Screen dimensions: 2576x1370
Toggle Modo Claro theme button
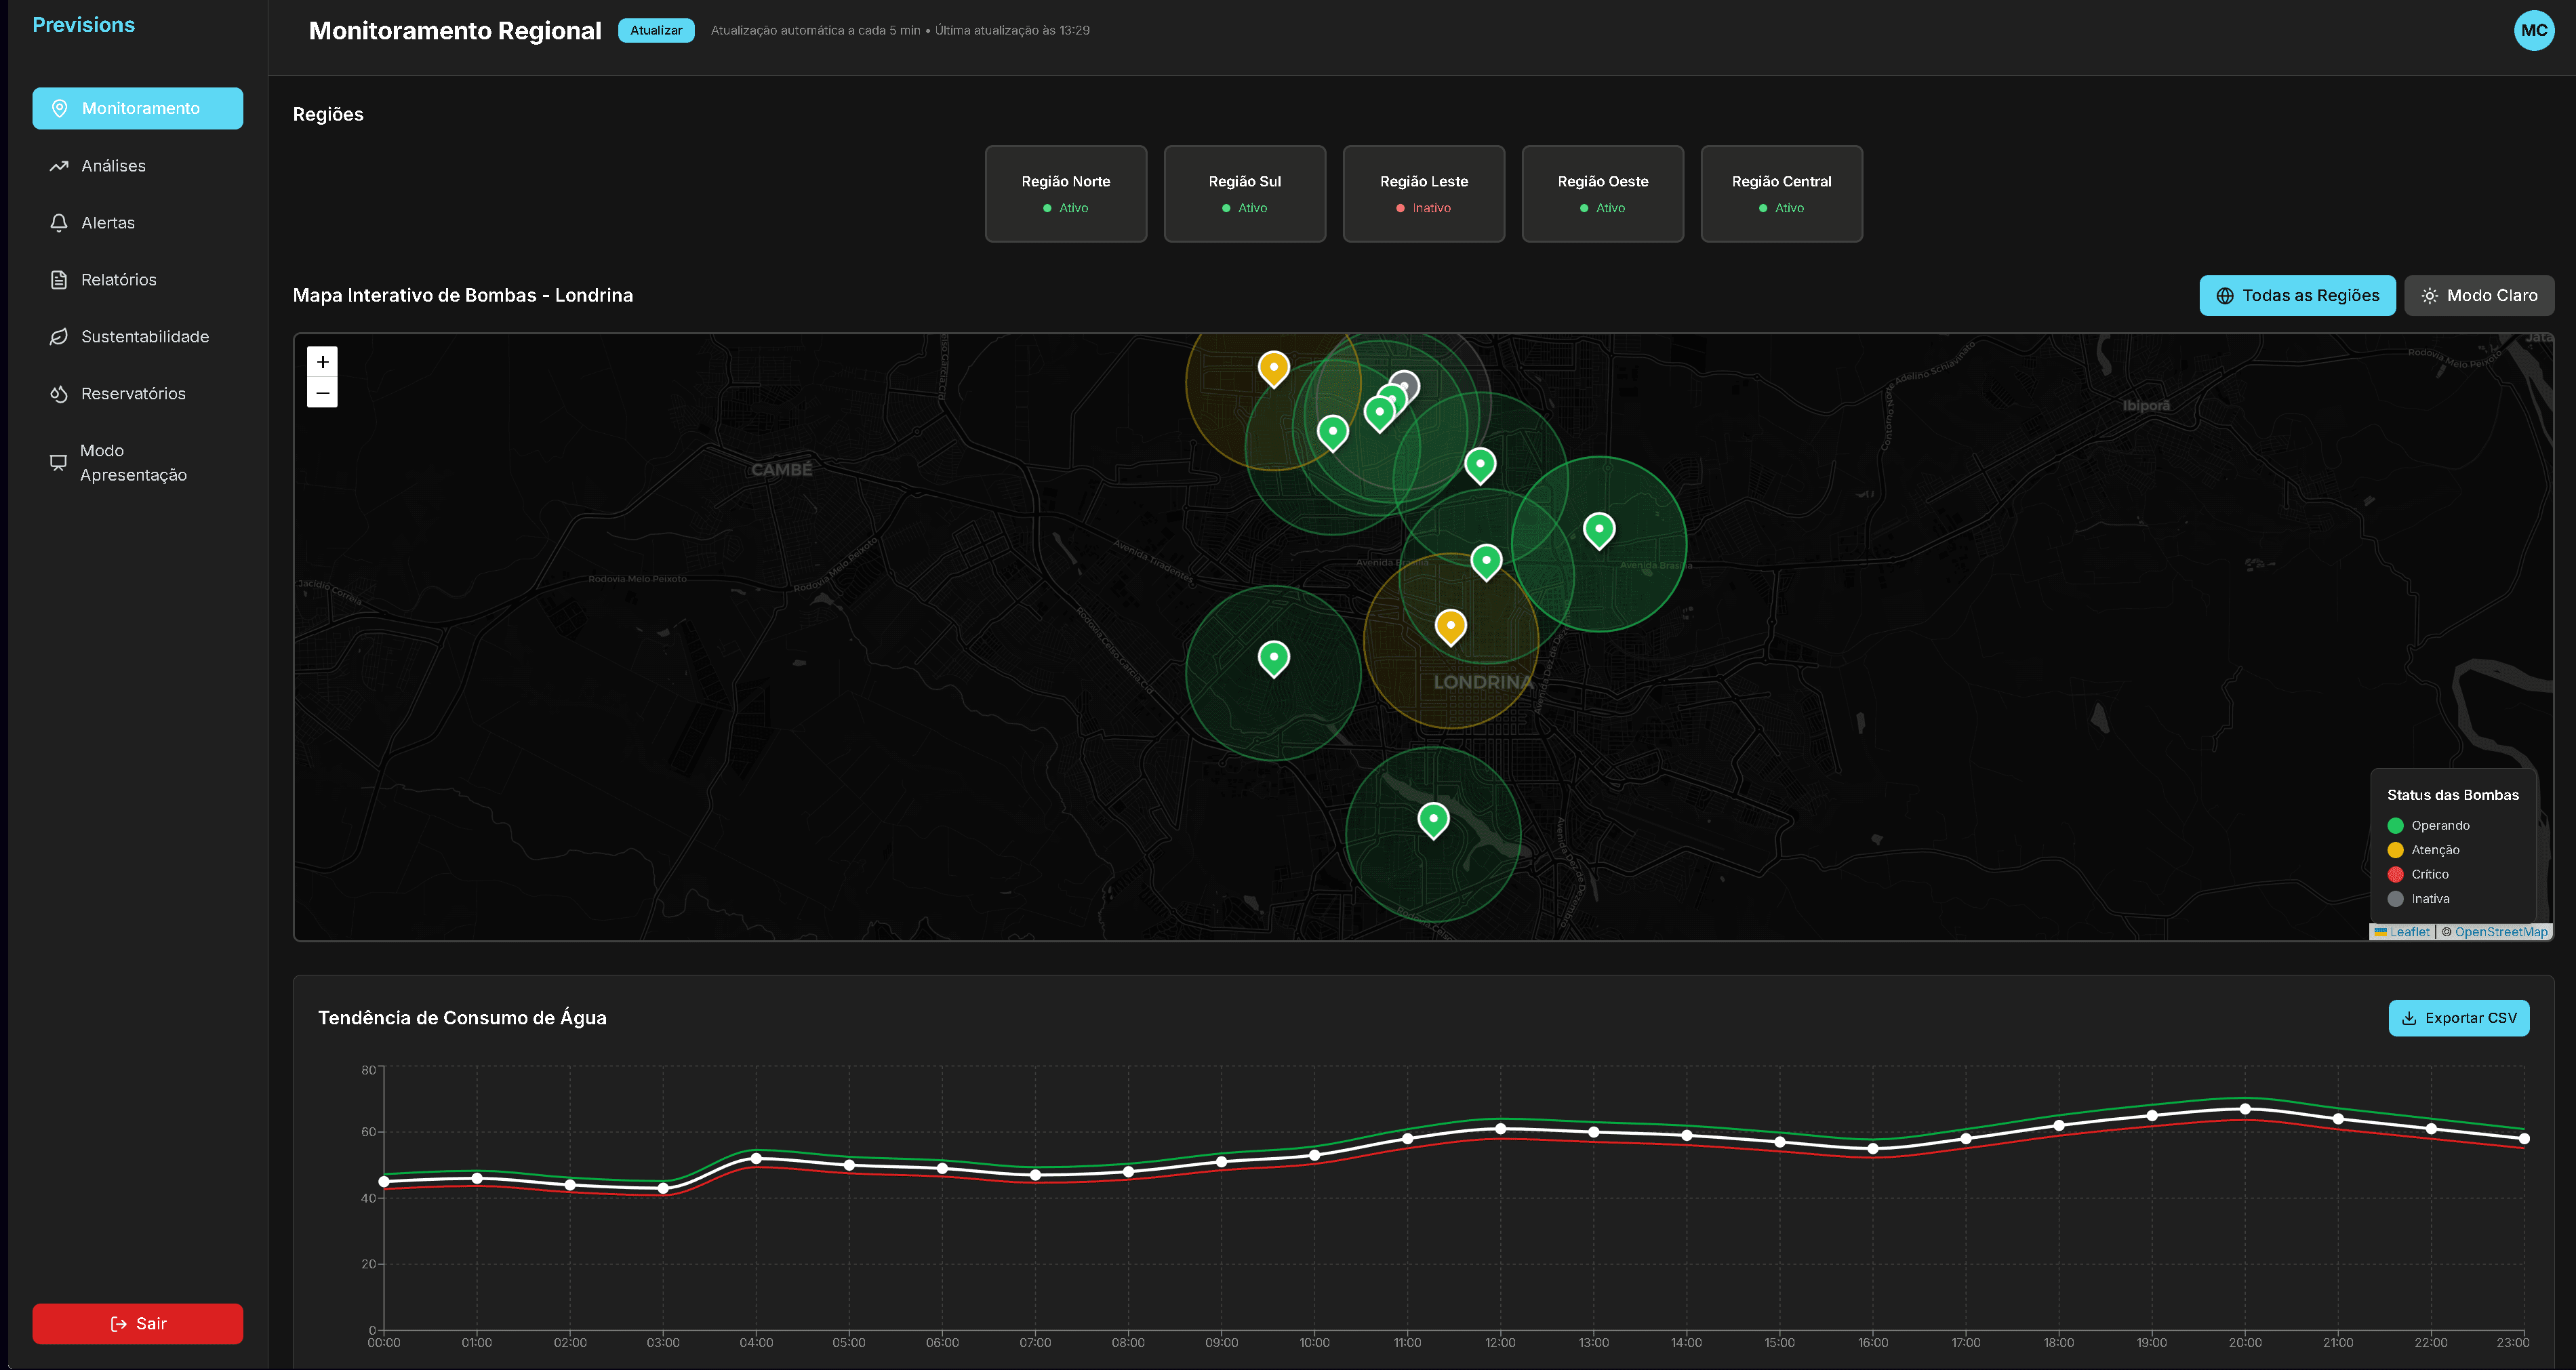coord(2478,296)
